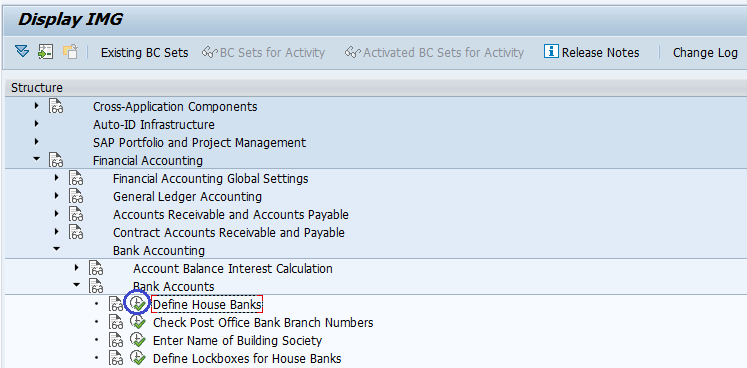Execute Define Lockboxes for House Banks activity icon
The width and height of the screenshot is (747, 368).
(x=137, y=358)
